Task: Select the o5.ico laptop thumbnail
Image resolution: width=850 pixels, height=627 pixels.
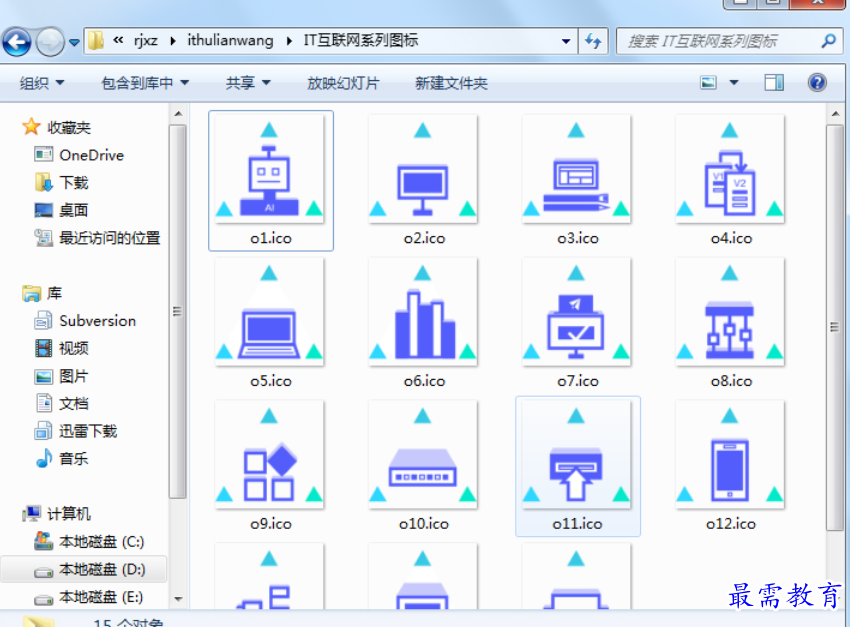Action: pos(269,312)
